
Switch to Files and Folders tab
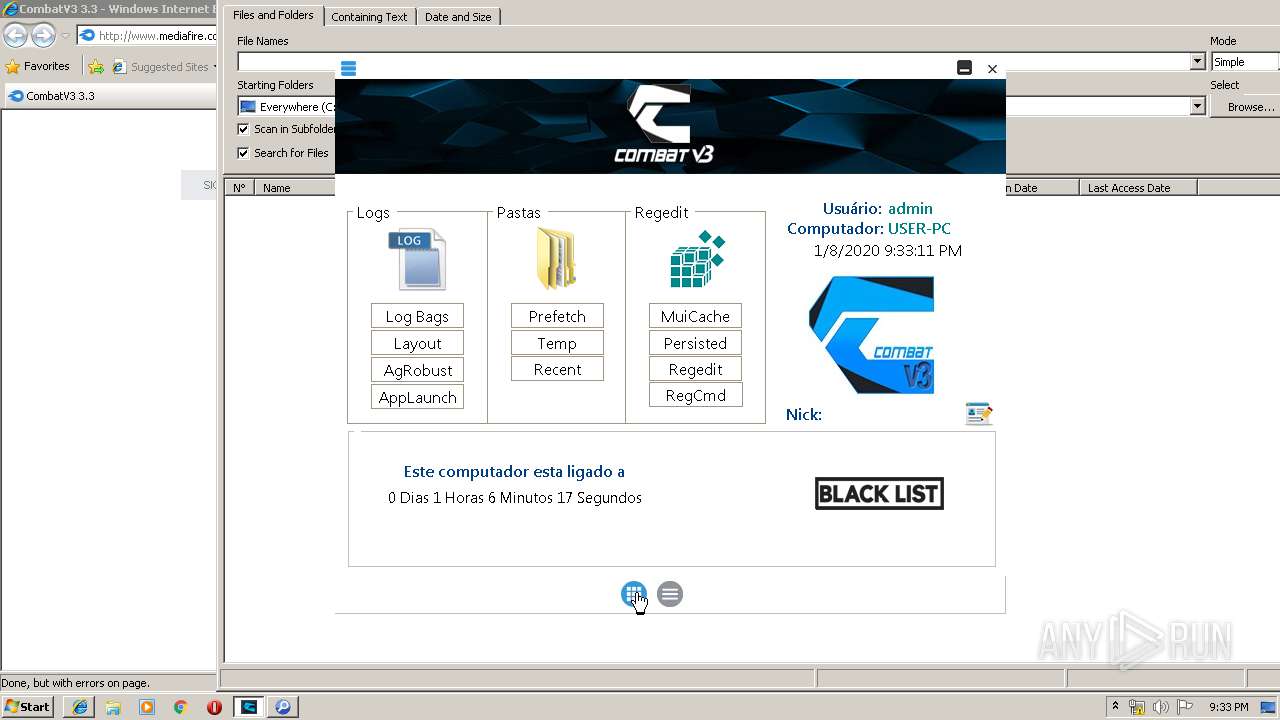[273, 15]
